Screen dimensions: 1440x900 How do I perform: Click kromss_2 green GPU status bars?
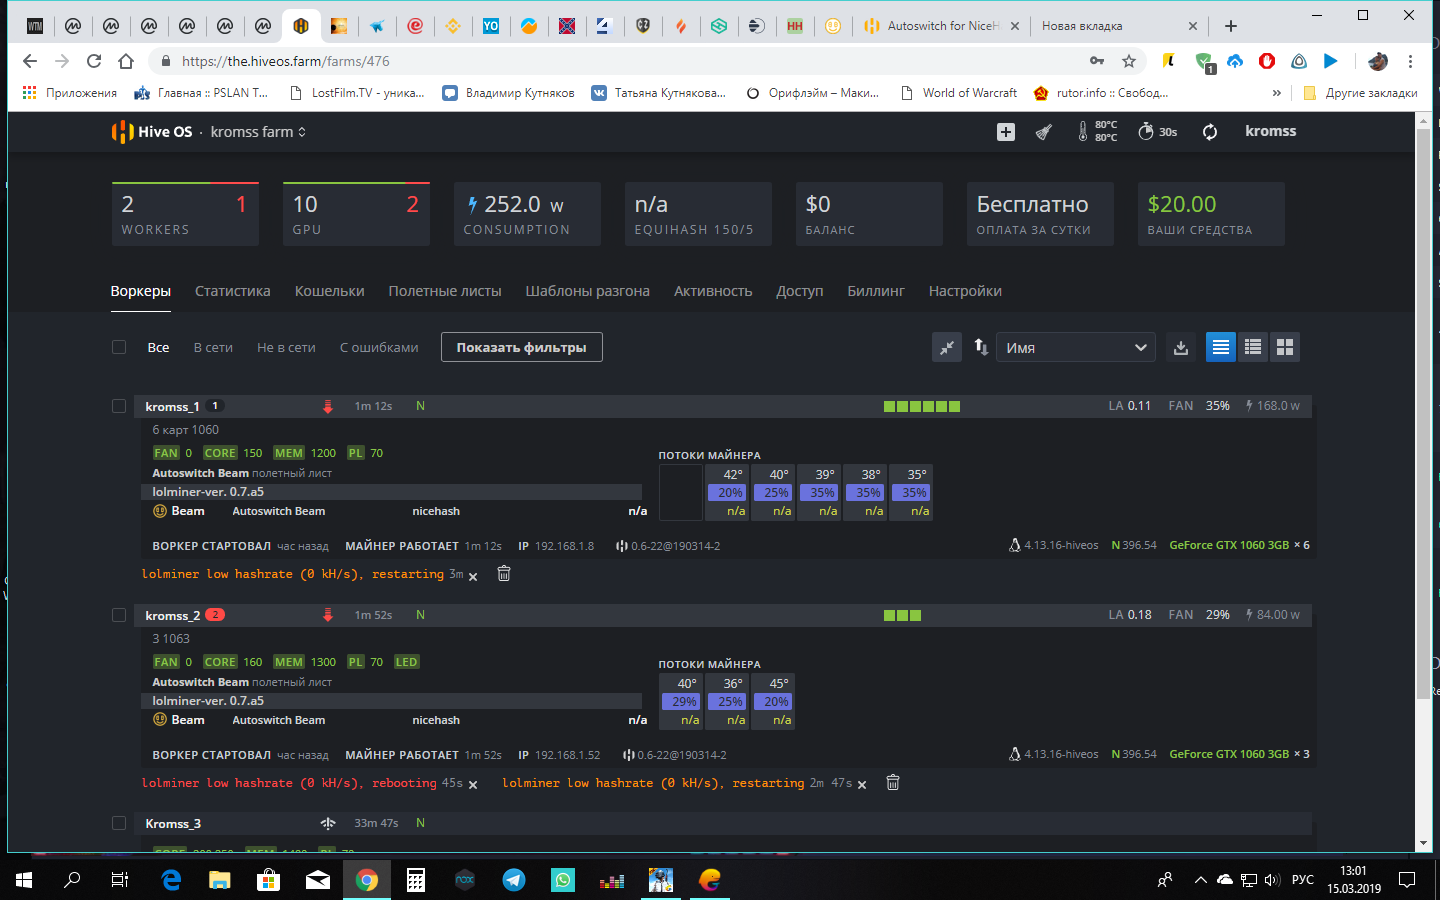[902, 615]
